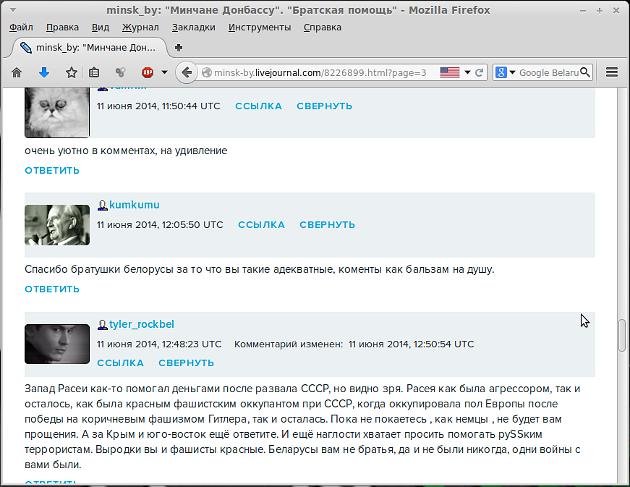
Task: Open a new tab with the plus button
Action: click(179, 47)
